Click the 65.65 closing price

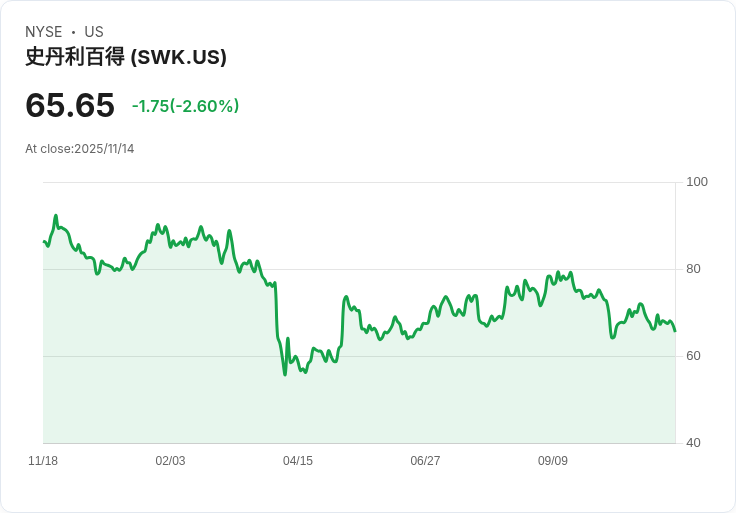point(70,105)
